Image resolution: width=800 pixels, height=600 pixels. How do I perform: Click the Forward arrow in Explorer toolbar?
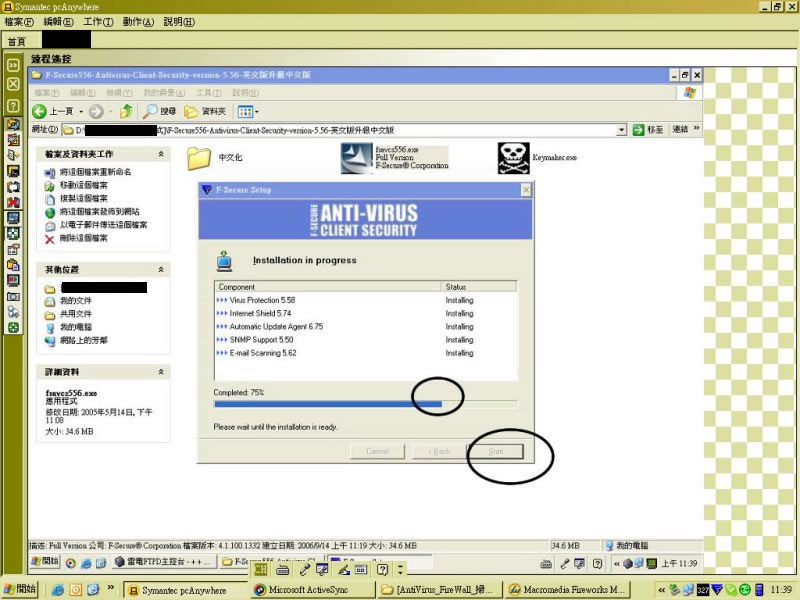(96, 111)
